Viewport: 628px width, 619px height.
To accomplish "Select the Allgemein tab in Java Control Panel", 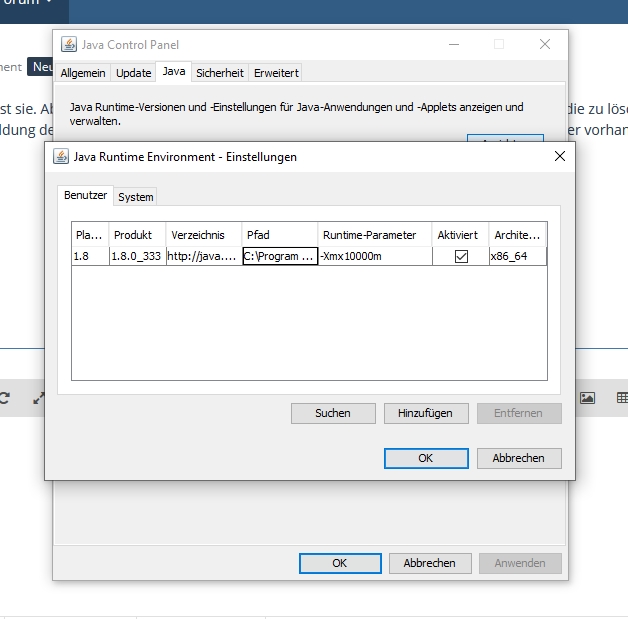I will (x=83, y=73).
